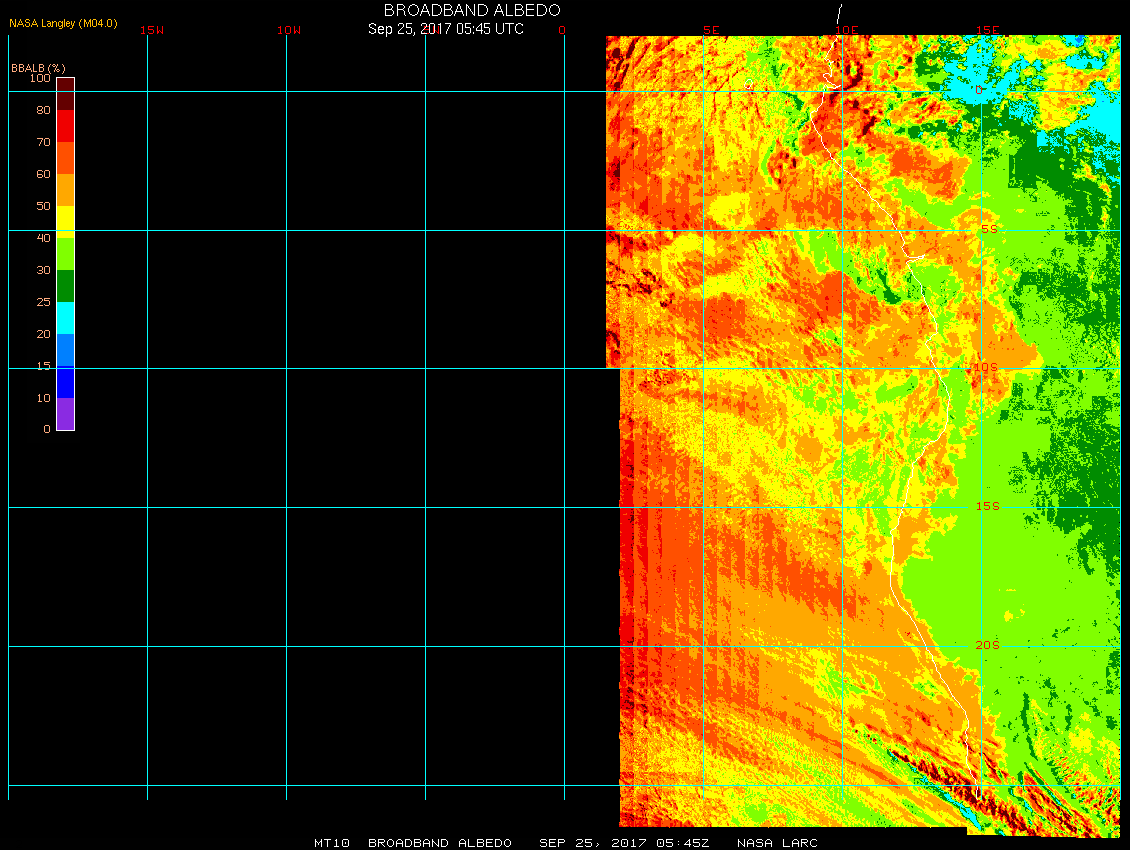Click the MT10 text in footer
This screenshot has width=1130, height=850.
point(332,843)
